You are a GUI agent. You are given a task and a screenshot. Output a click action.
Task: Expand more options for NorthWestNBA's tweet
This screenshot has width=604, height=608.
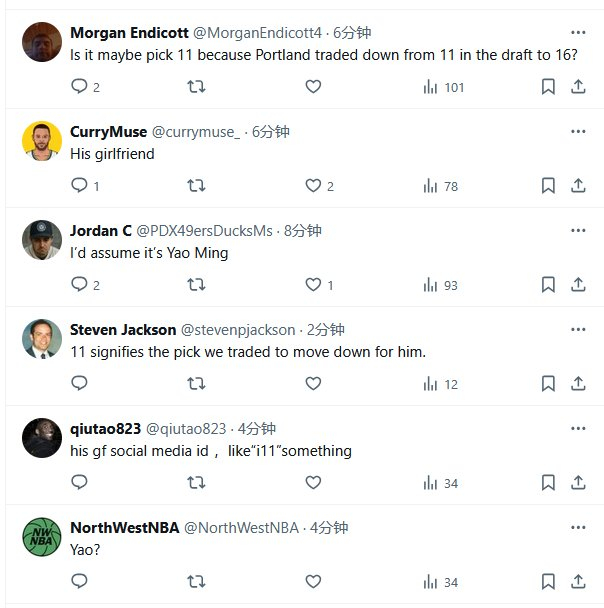[x=578, y=527]
